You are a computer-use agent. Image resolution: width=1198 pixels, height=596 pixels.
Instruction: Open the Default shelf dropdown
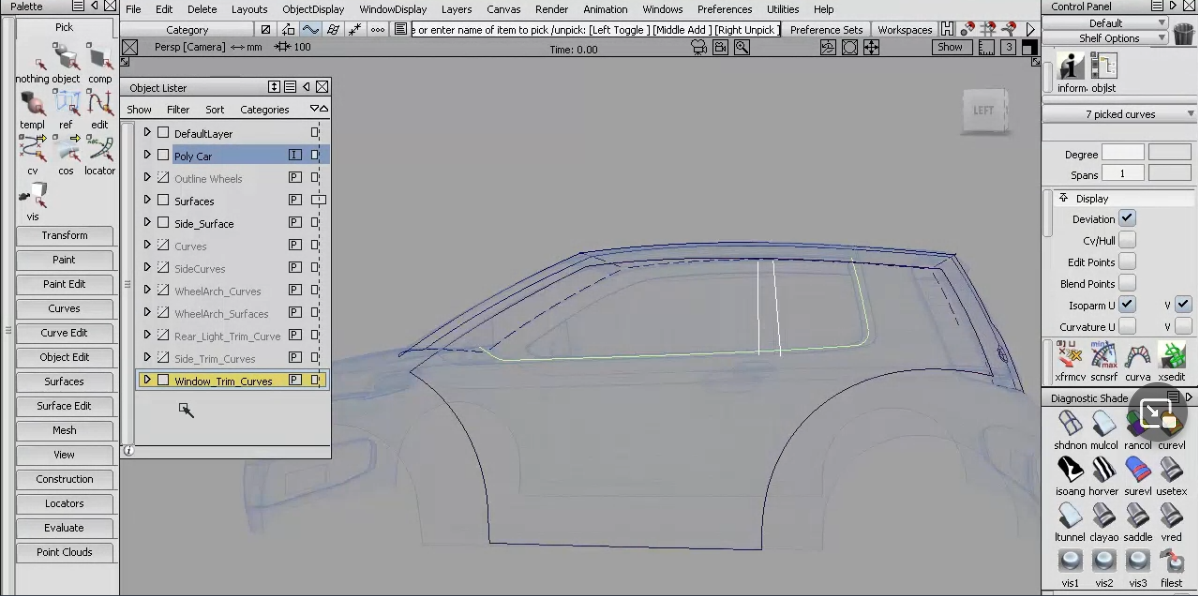coord(1105,23)
